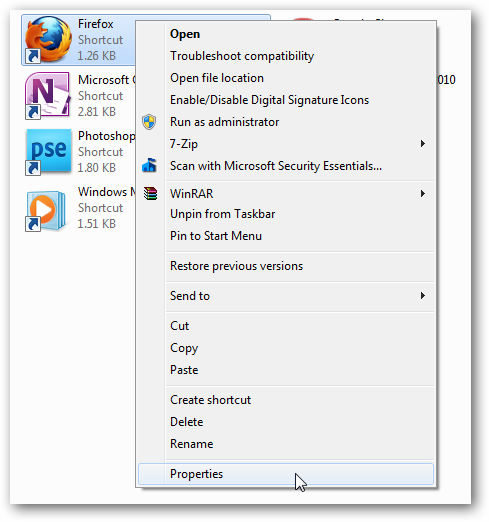Open Properties from the context menu

pyautogui.click(x=286, y=474)
